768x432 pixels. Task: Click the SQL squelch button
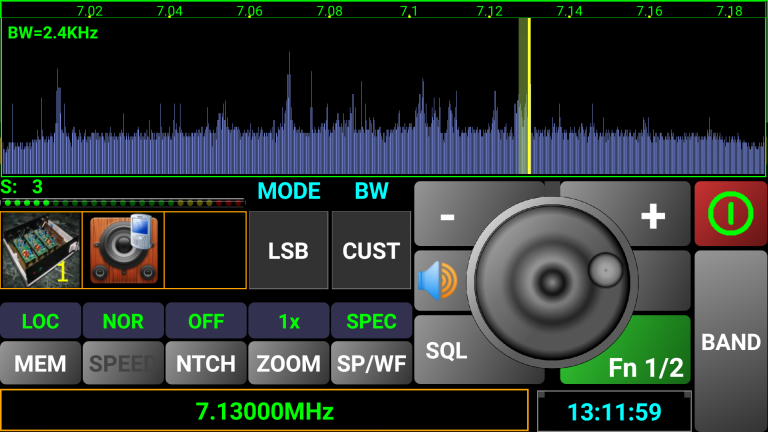(x=446, y=351)
